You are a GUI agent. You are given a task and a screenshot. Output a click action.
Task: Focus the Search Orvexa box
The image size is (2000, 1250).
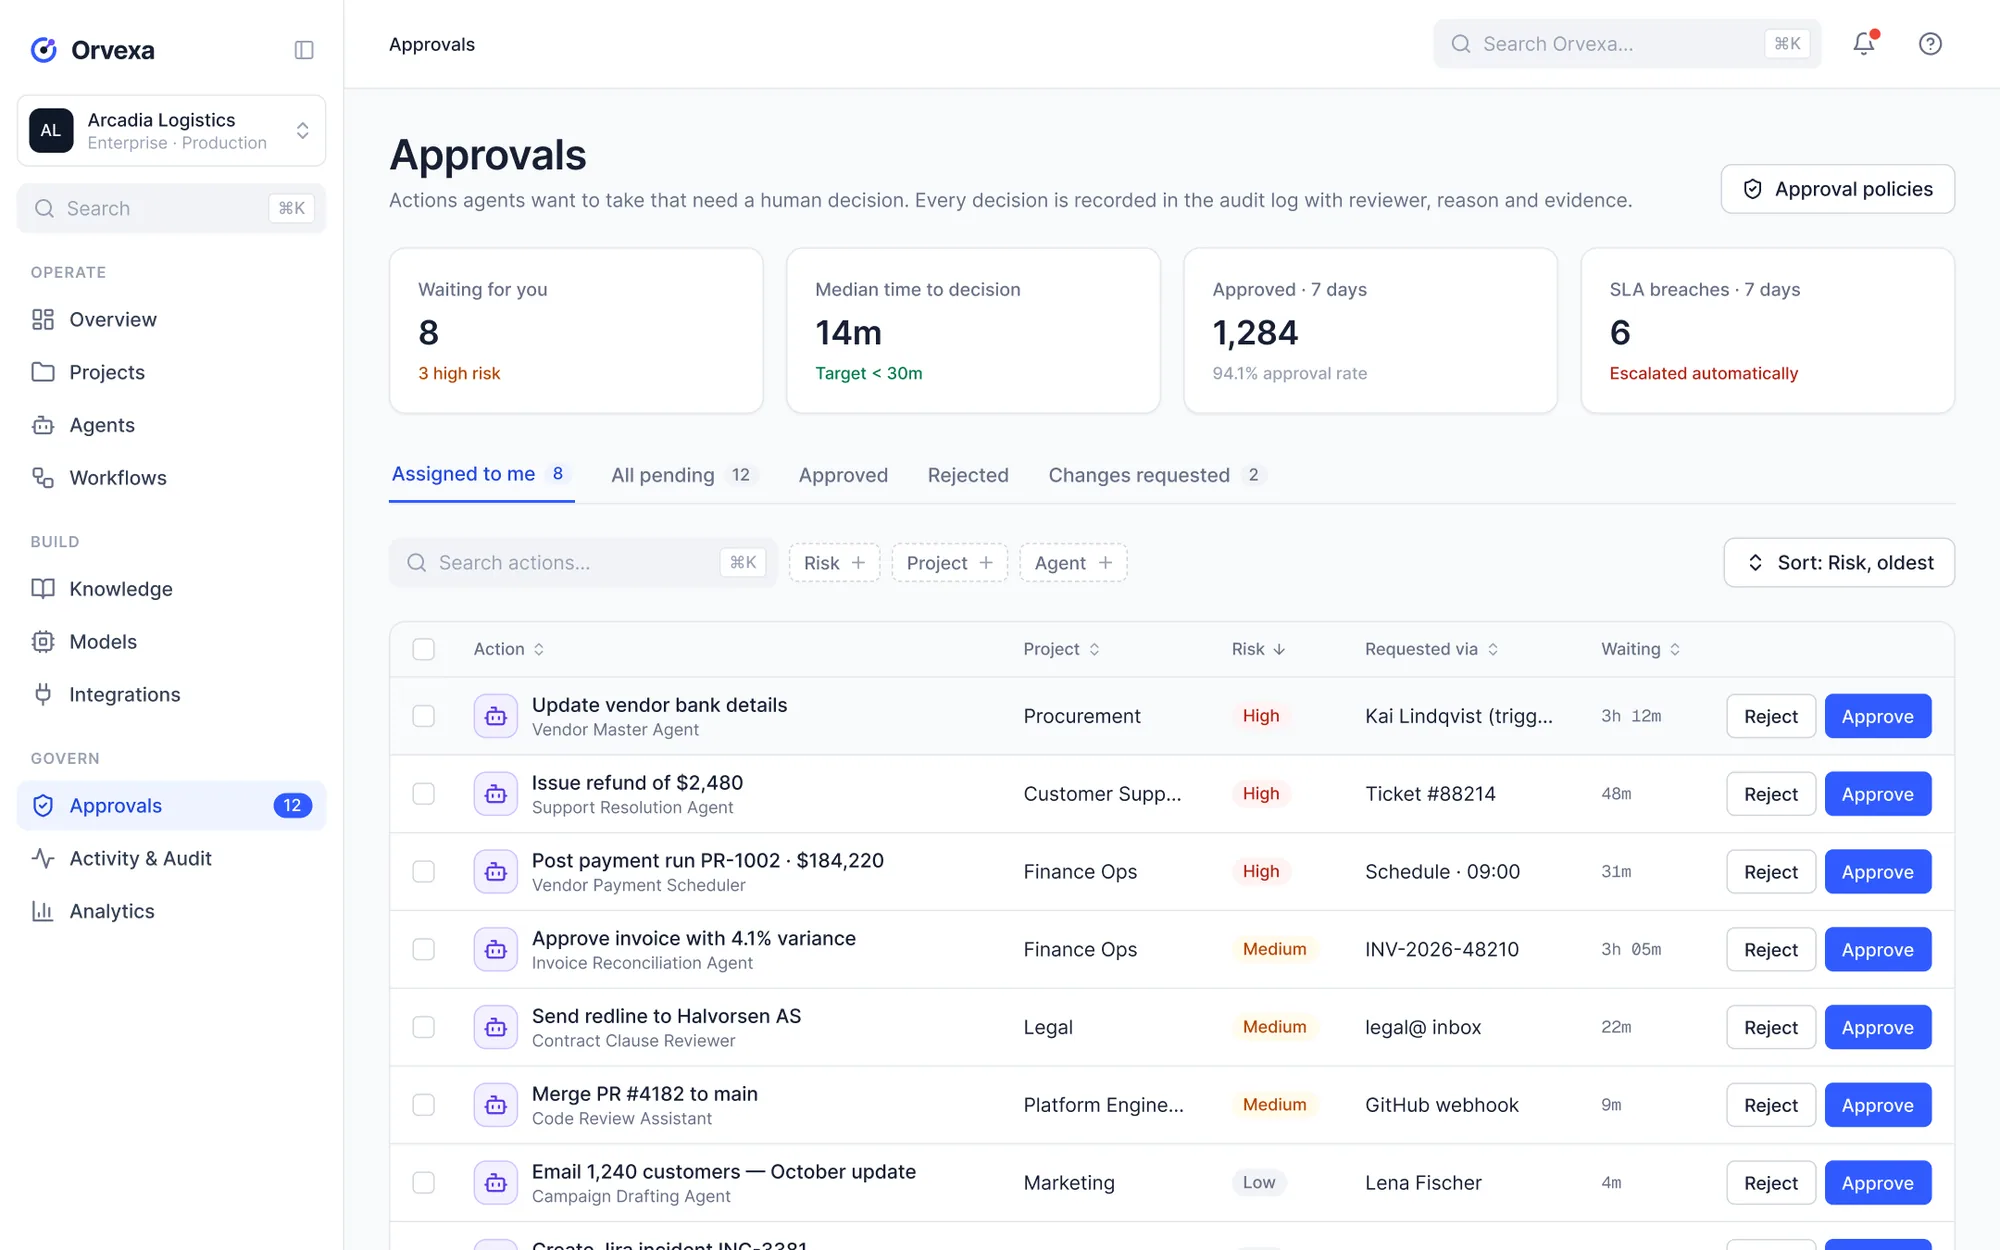coord(1627,44)
